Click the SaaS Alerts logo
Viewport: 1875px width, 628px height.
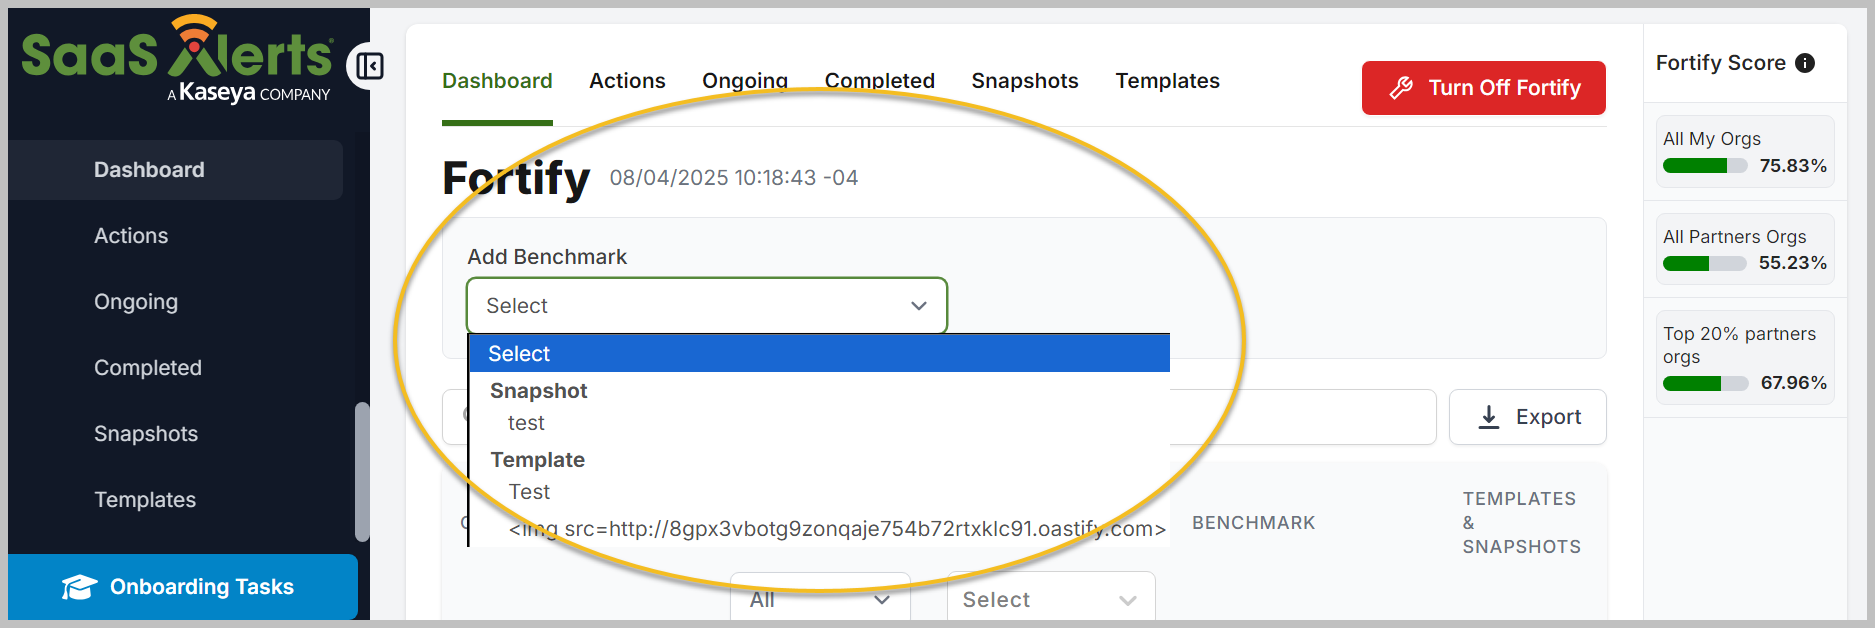click(177, 59)
